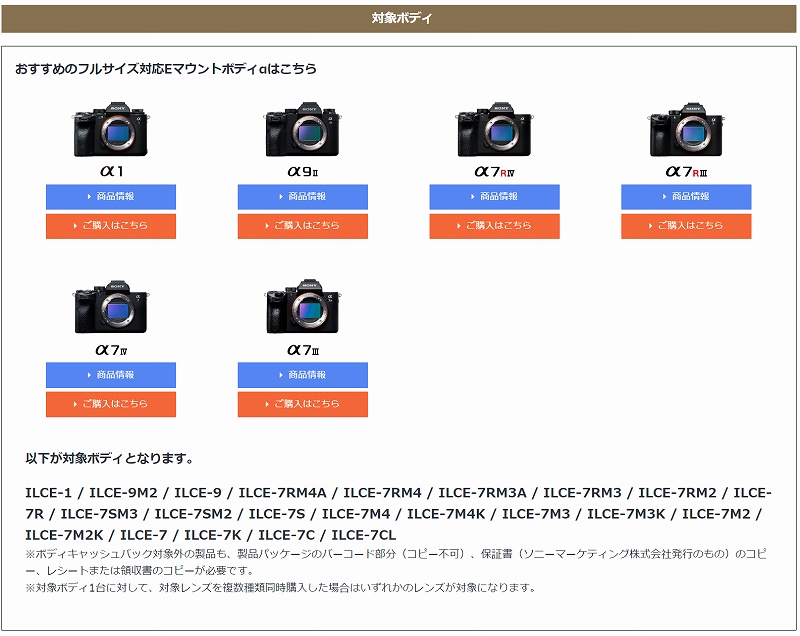
Task: Select the α7 III camera body image
Action: pyautogui.click(x=303, y=307)
